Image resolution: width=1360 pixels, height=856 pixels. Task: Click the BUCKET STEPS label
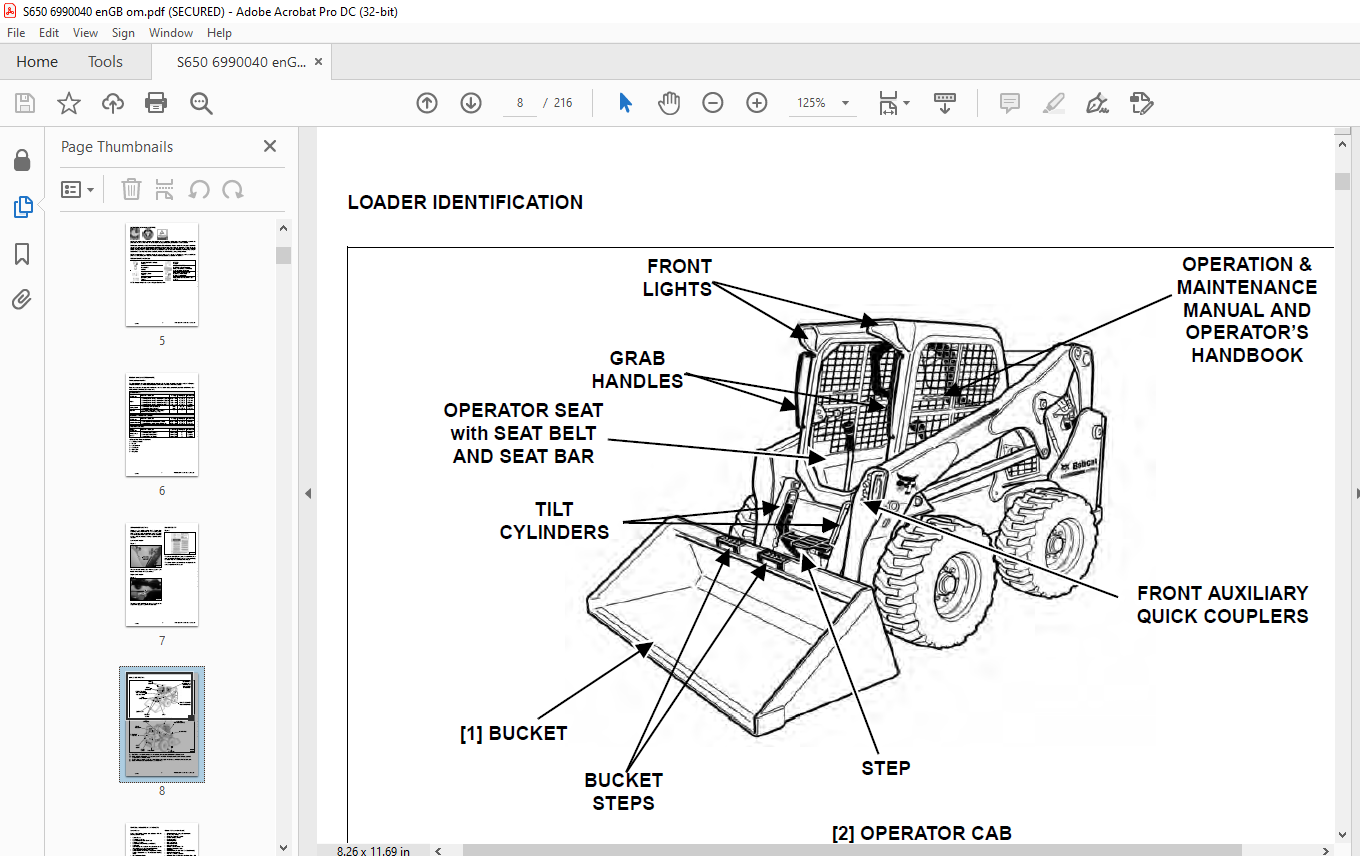624,791
